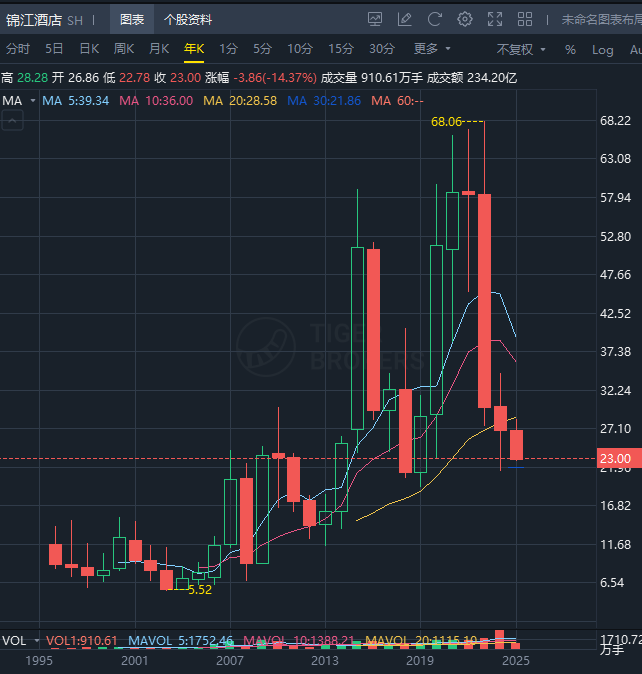Image resolution: width=642 pixels, height=674 pixels.
Task: Select the 5日 timeframe
Action: click(x=55, y=49)
